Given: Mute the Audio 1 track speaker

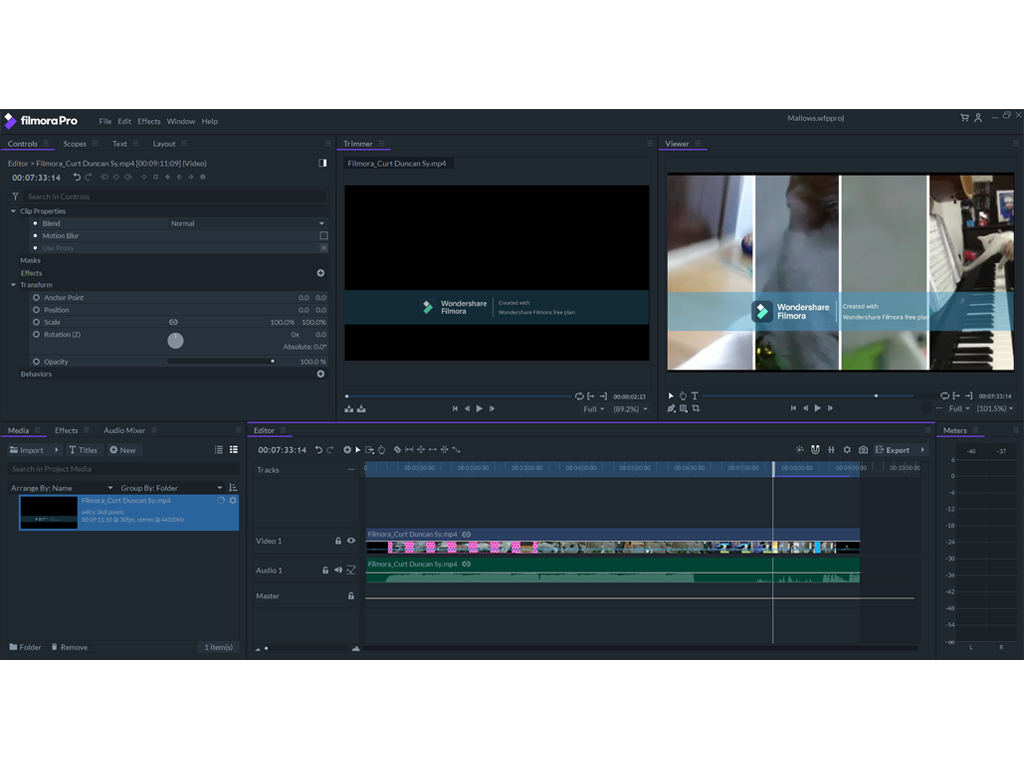Looking at the screenshot, I should (x=338, y=570).
